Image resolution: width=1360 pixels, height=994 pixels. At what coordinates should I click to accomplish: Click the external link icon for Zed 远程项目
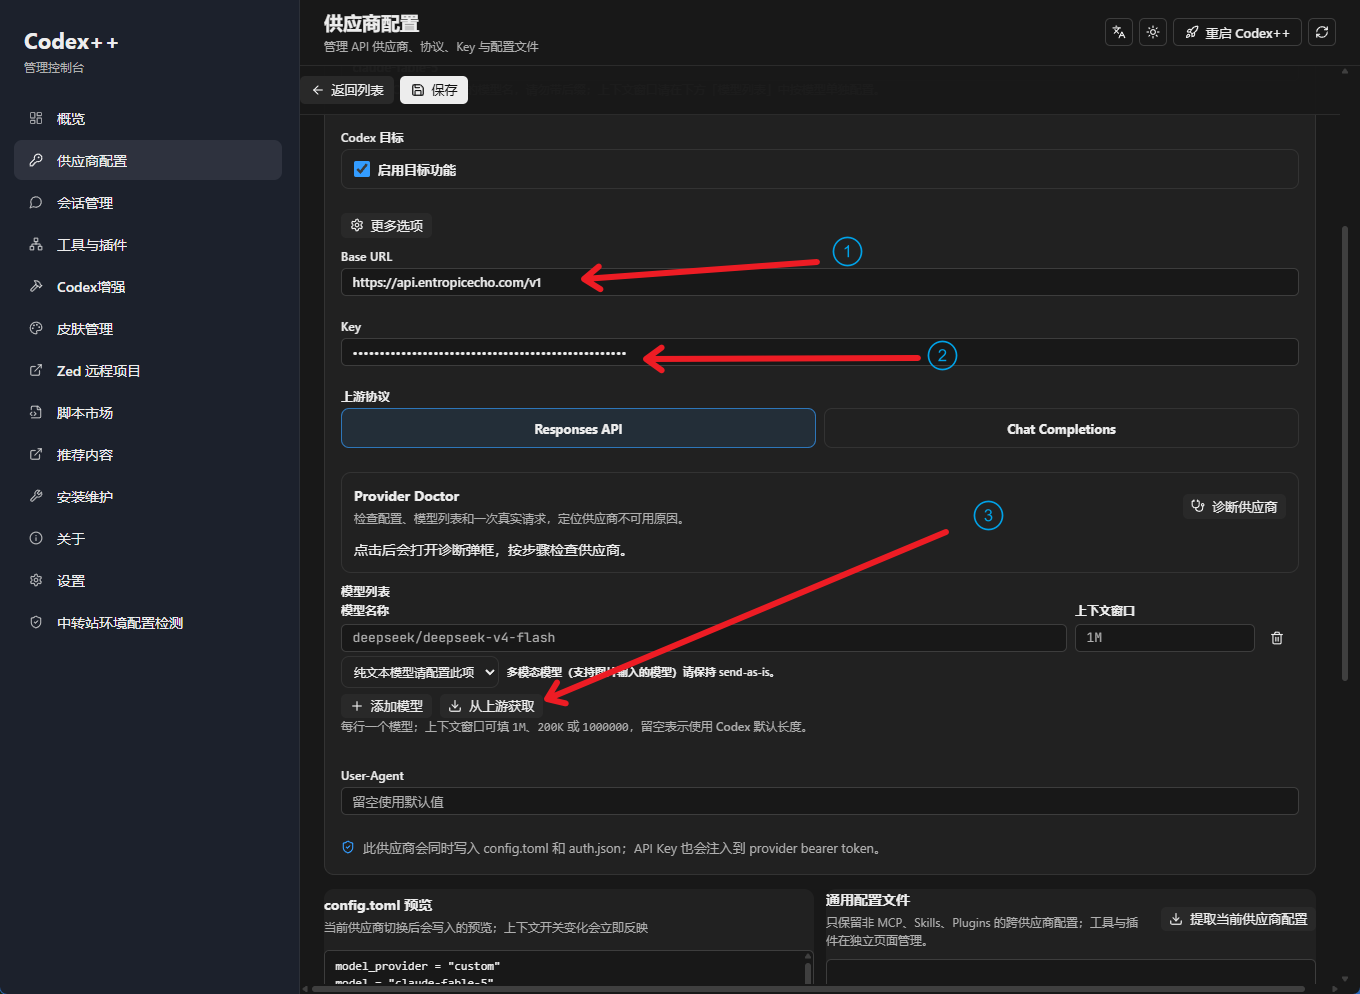pos(36,370)
